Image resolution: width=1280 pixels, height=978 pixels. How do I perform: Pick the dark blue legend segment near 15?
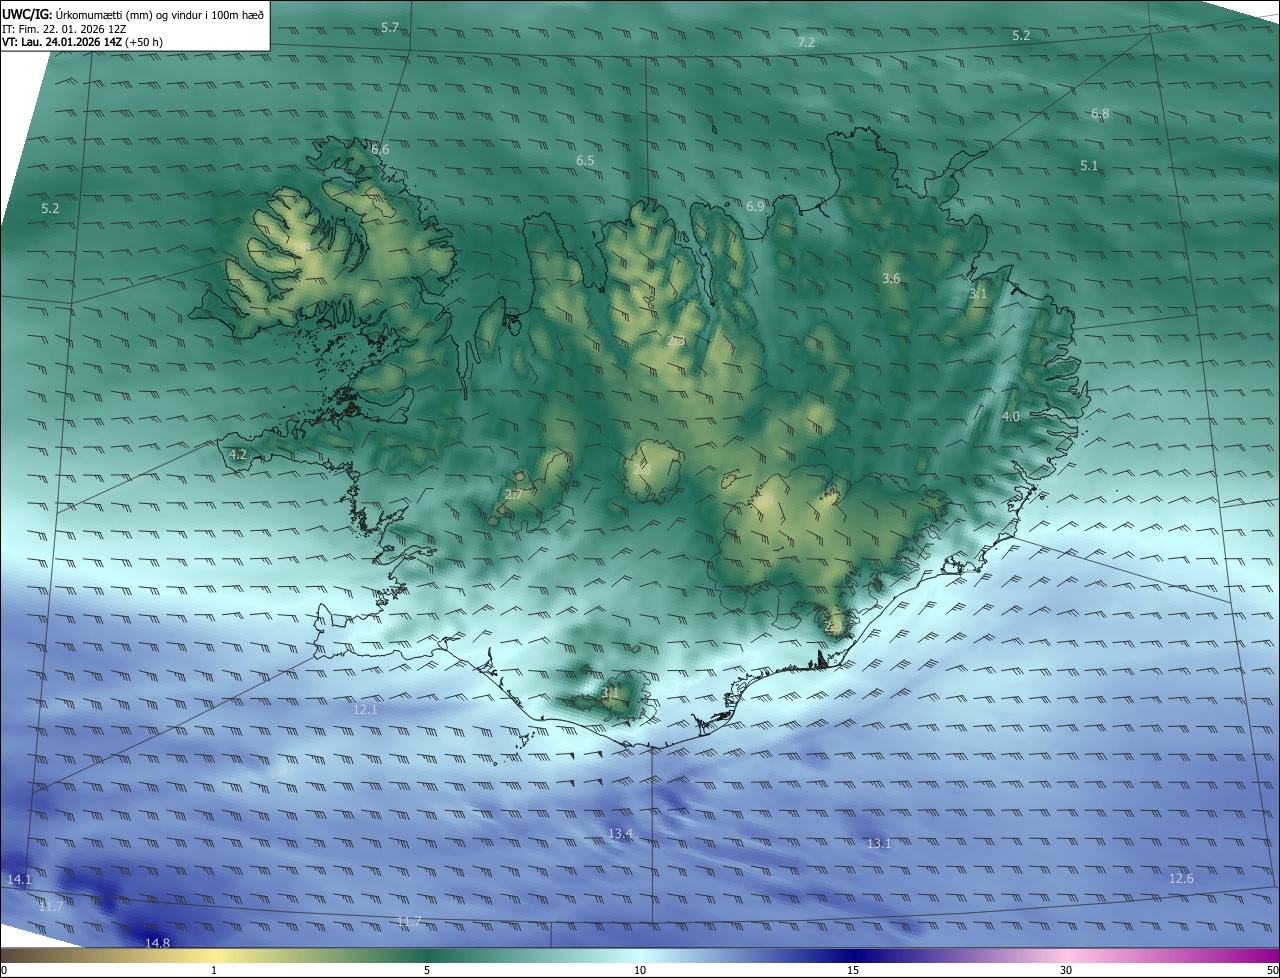tap(853, 956)
